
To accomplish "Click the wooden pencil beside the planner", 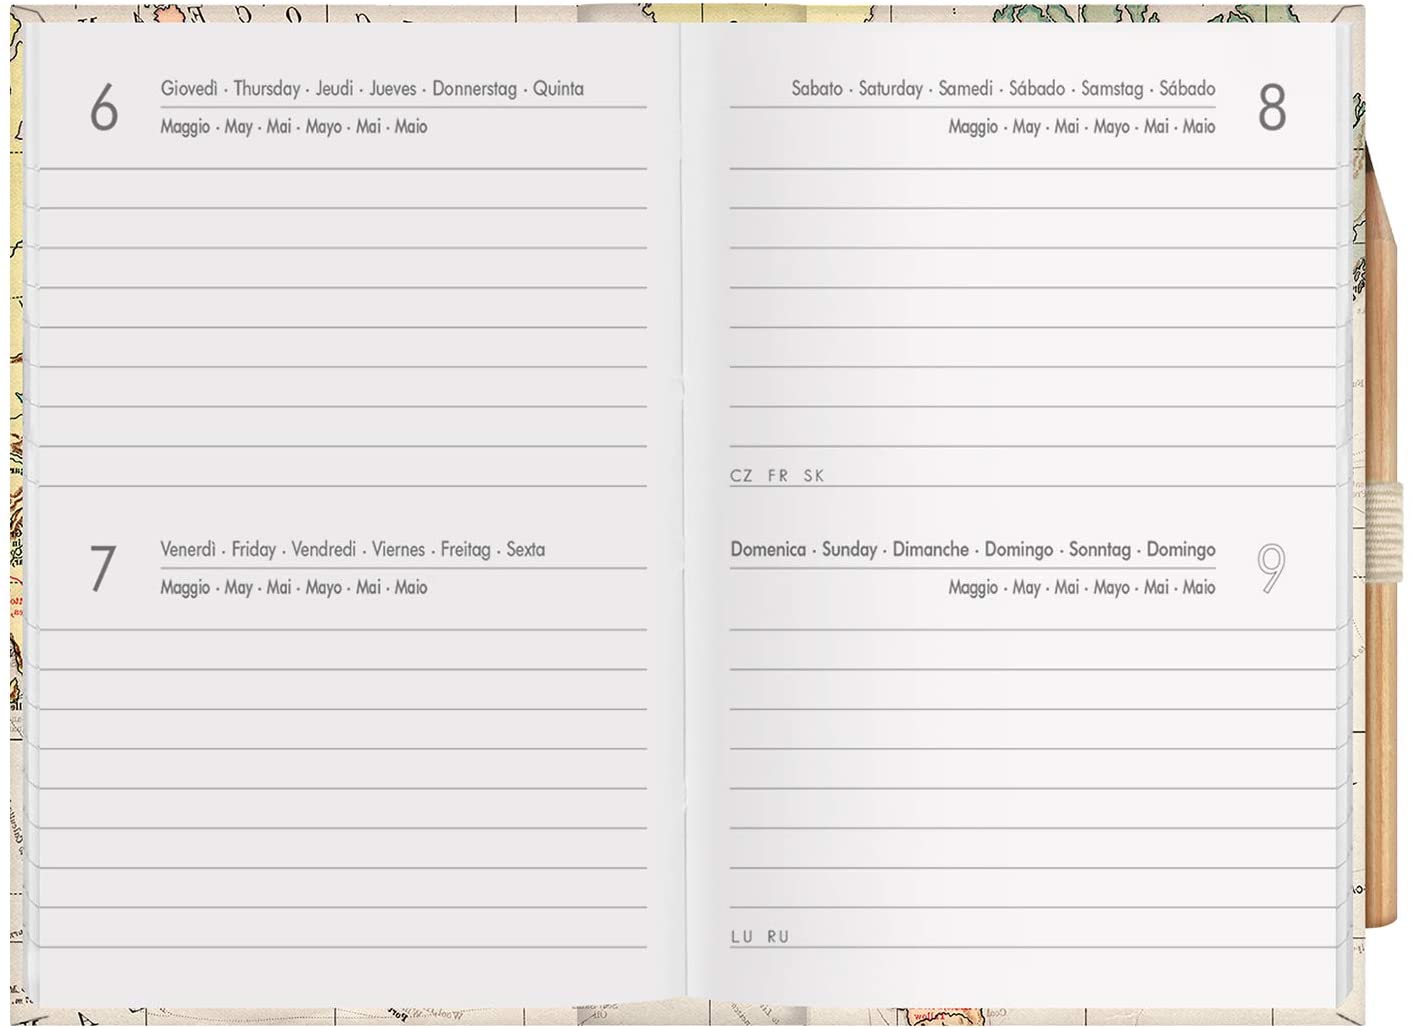I will point(1382,700).
